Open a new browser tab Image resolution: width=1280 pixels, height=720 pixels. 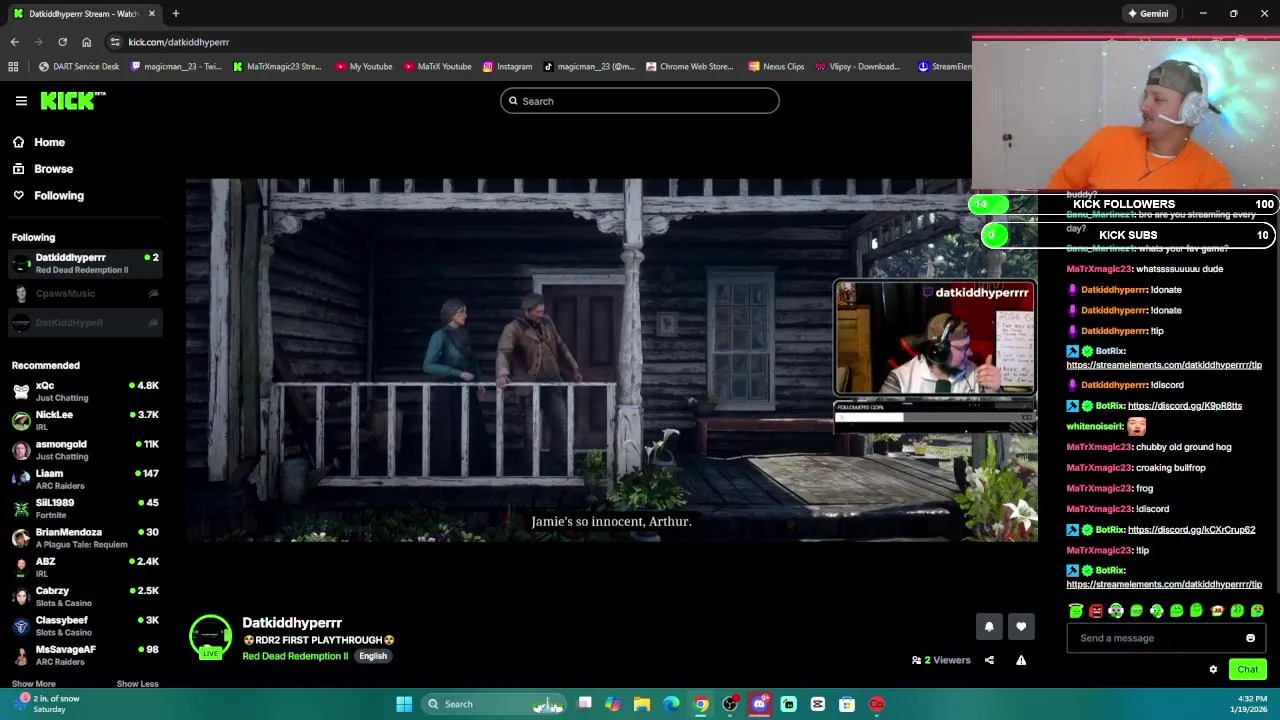coord(175,14)
